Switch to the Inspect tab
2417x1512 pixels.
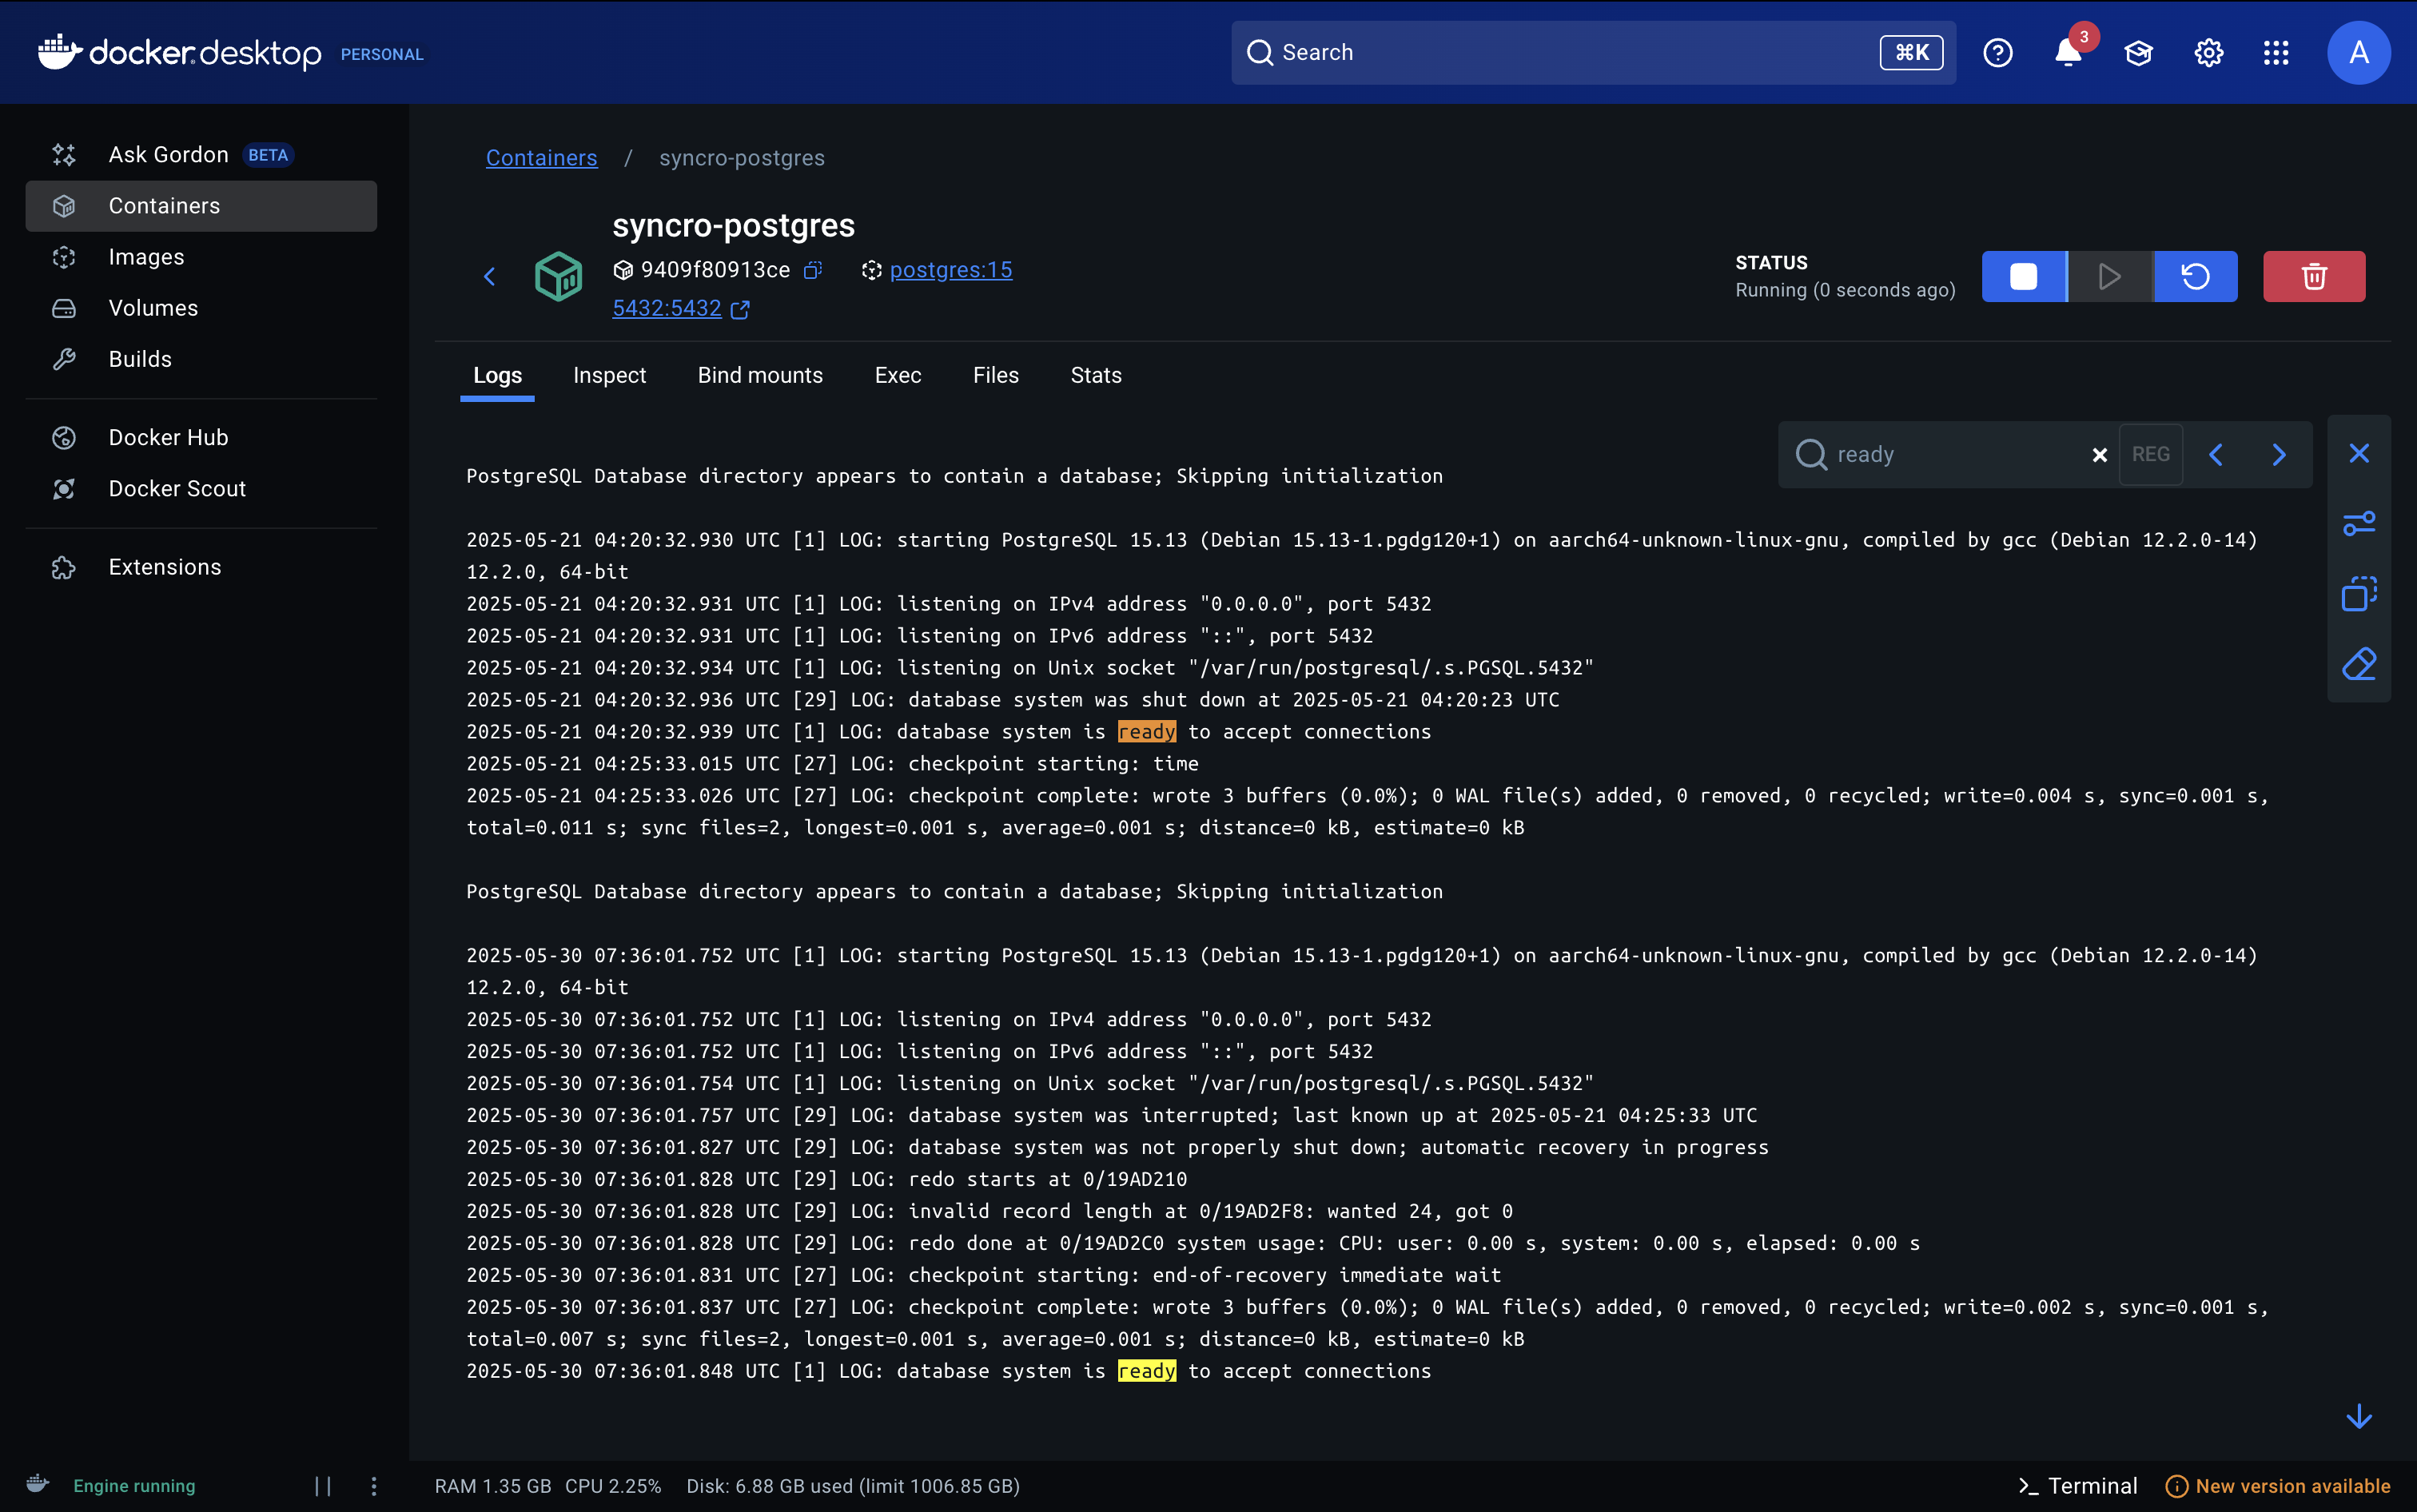(x=609, y=376)
